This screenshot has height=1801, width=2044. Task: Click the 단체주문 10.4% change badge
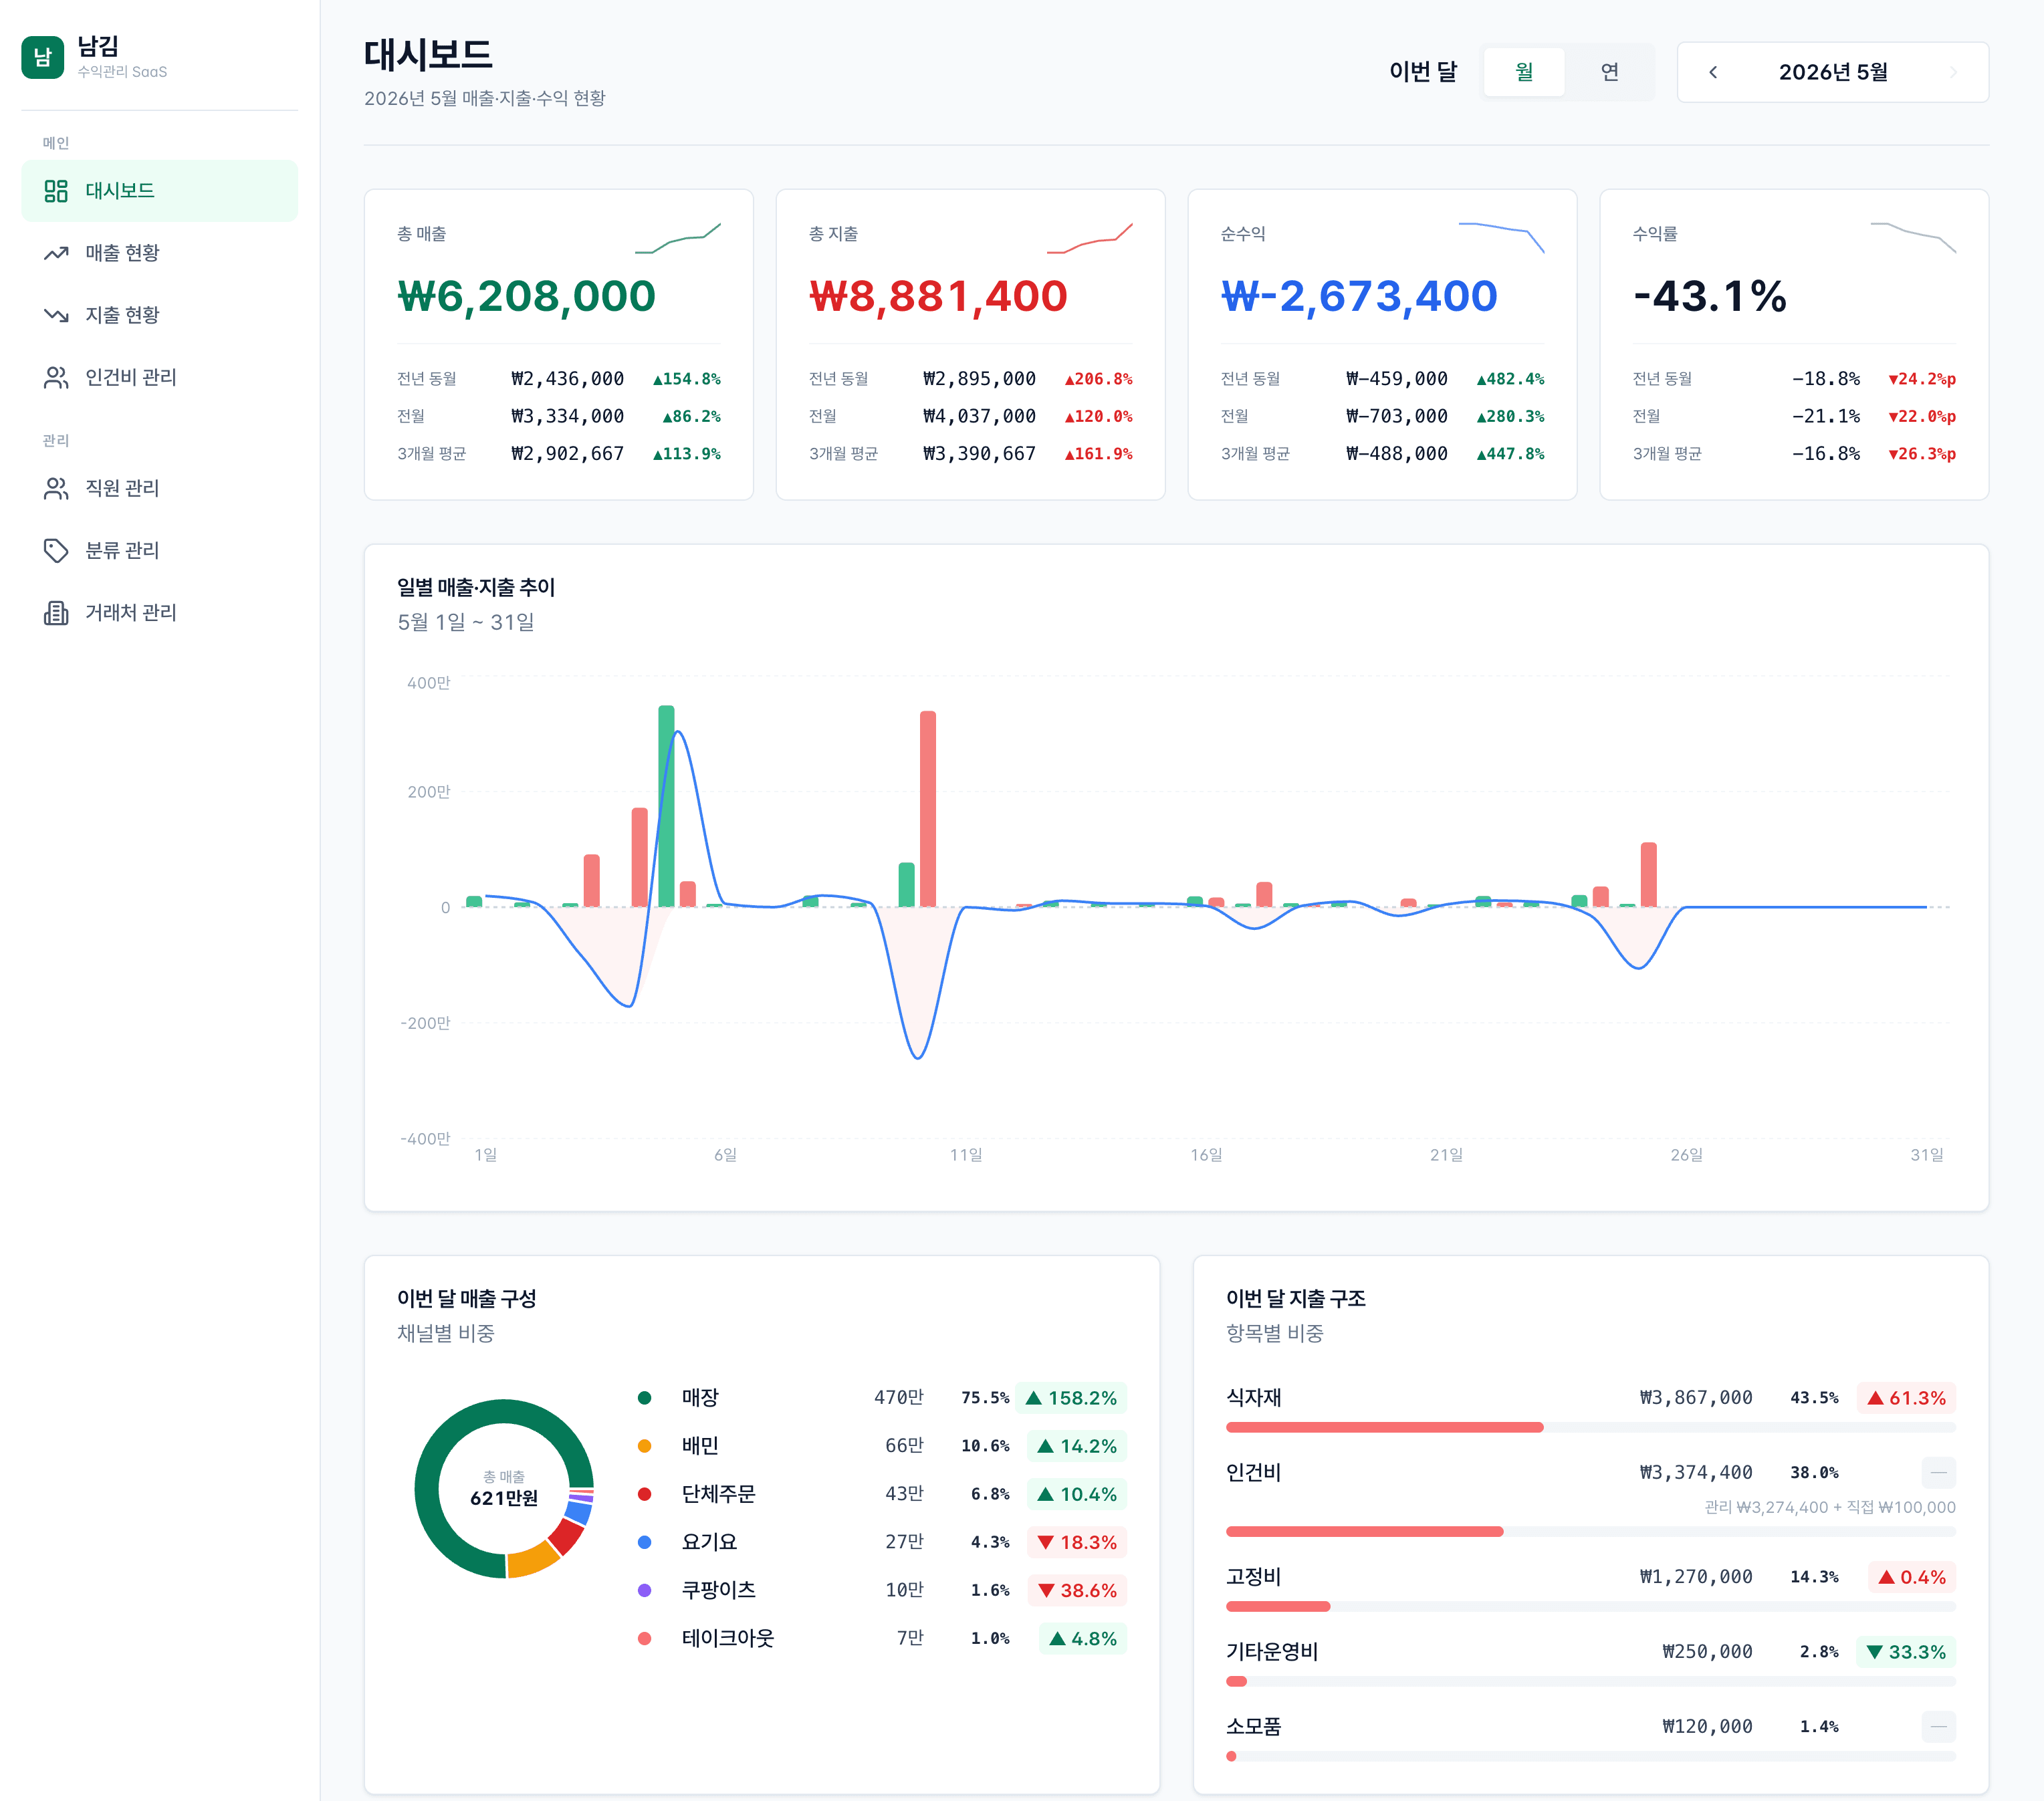(x=1077, y=1494)
